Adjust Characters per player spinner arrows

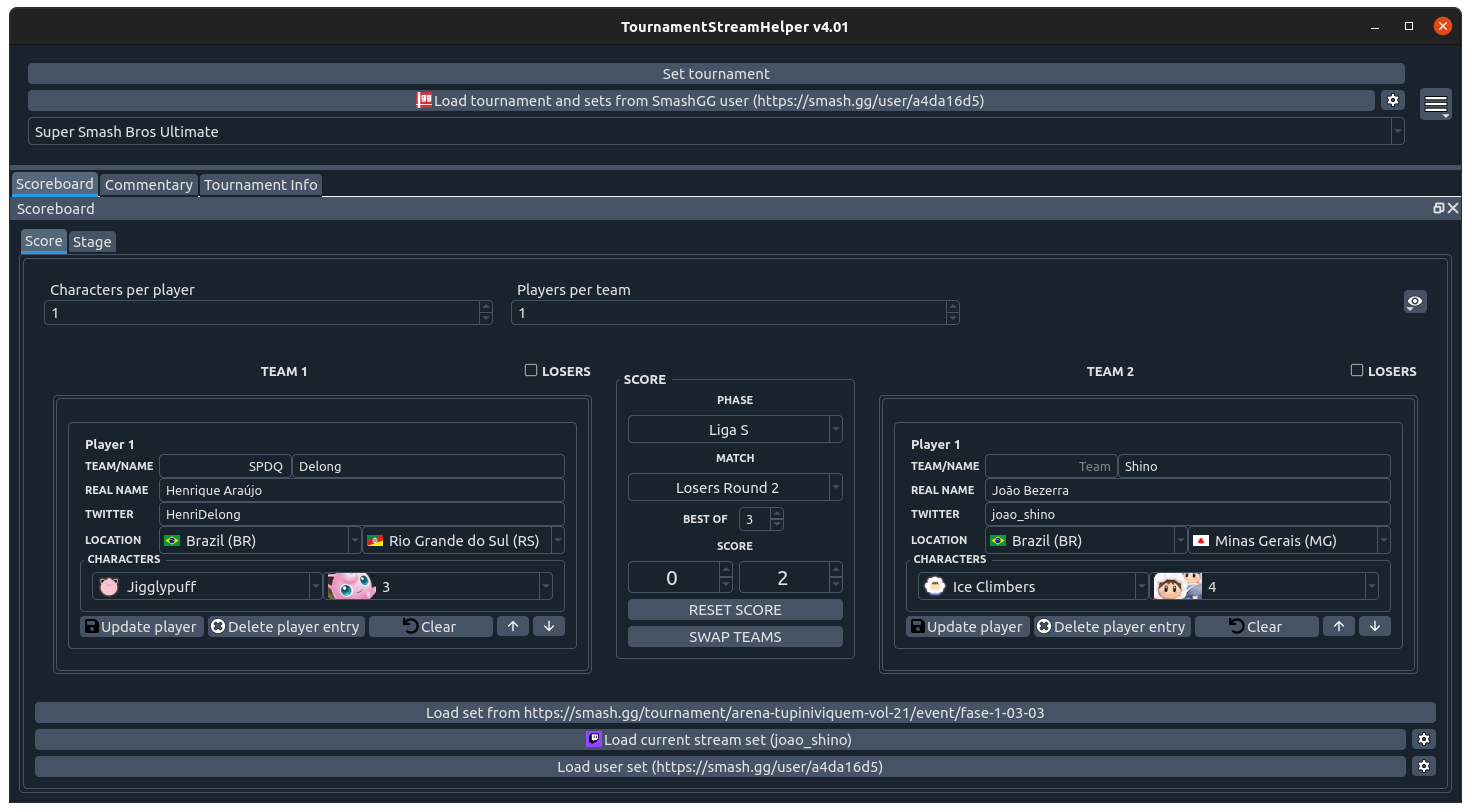486,312
